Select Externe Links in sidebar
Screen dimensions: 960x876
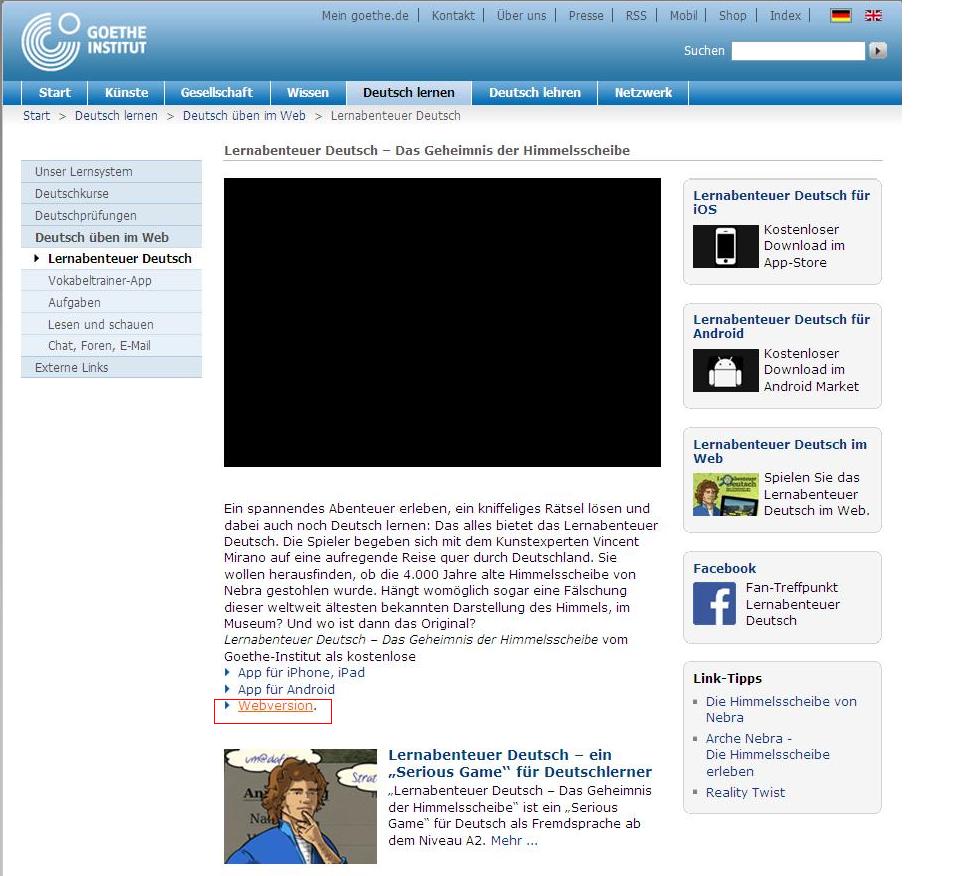coord(111,367)
